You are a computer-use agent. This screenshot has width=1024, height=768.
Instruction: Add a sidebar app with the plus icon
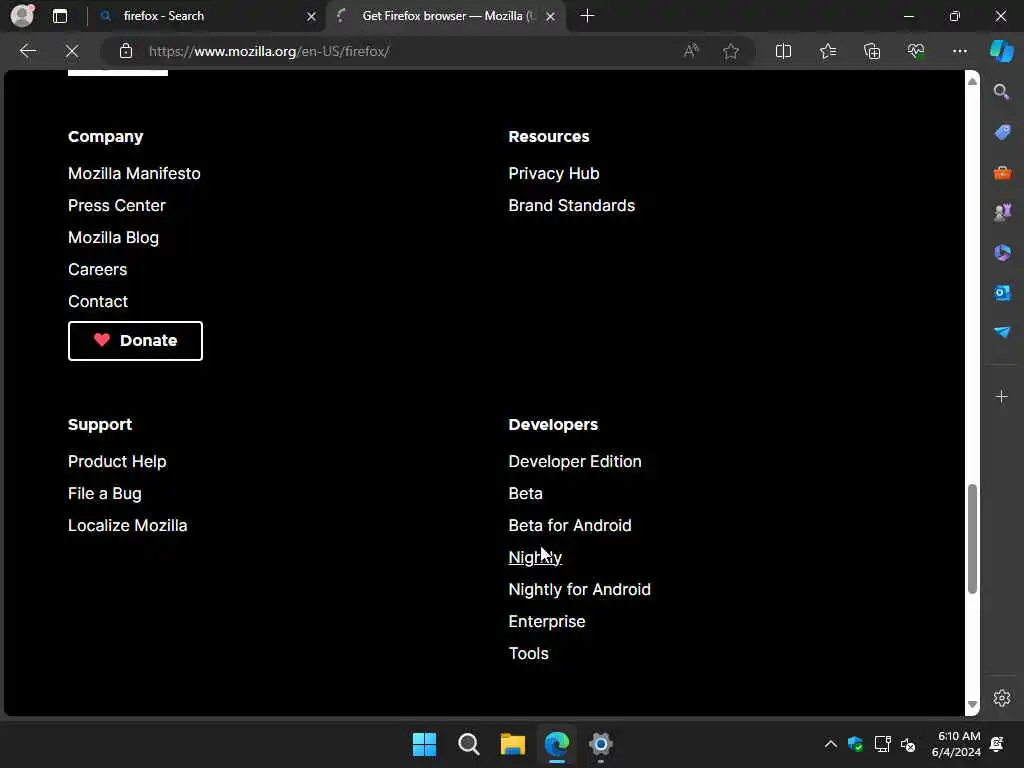[1002, 396]
